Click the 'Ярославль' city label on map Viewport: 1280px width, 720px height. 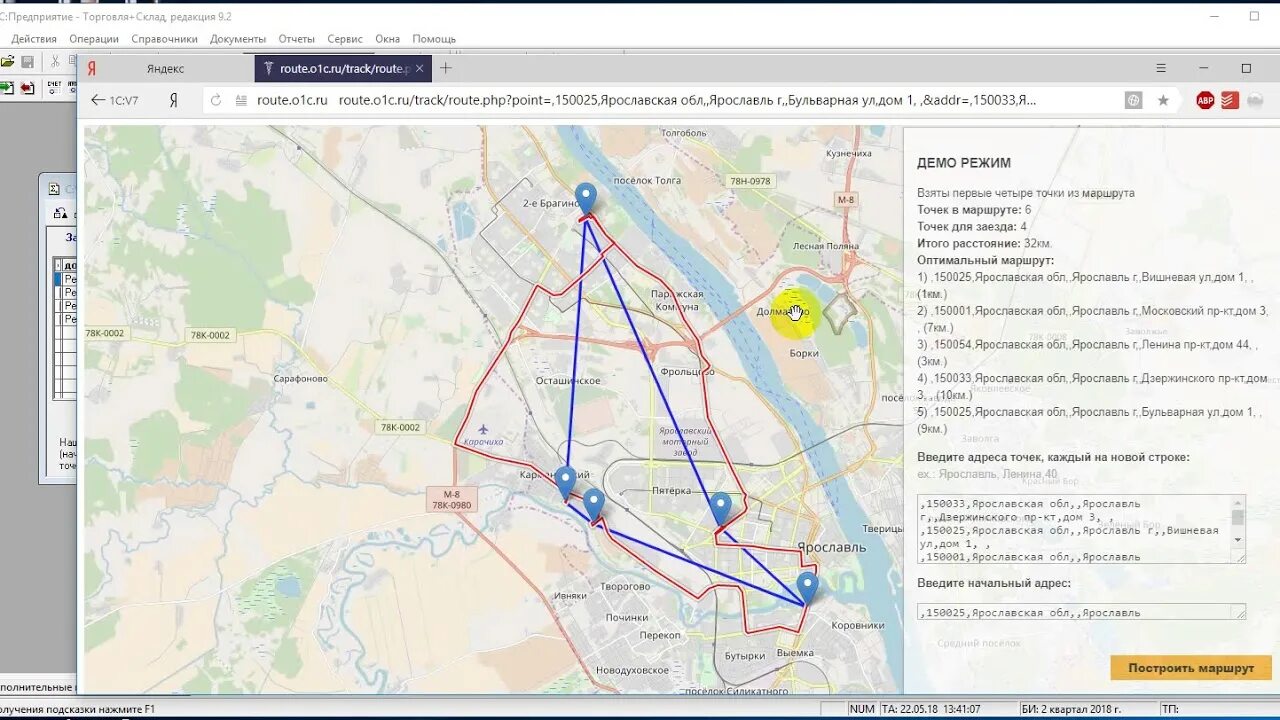coord(831,548)
